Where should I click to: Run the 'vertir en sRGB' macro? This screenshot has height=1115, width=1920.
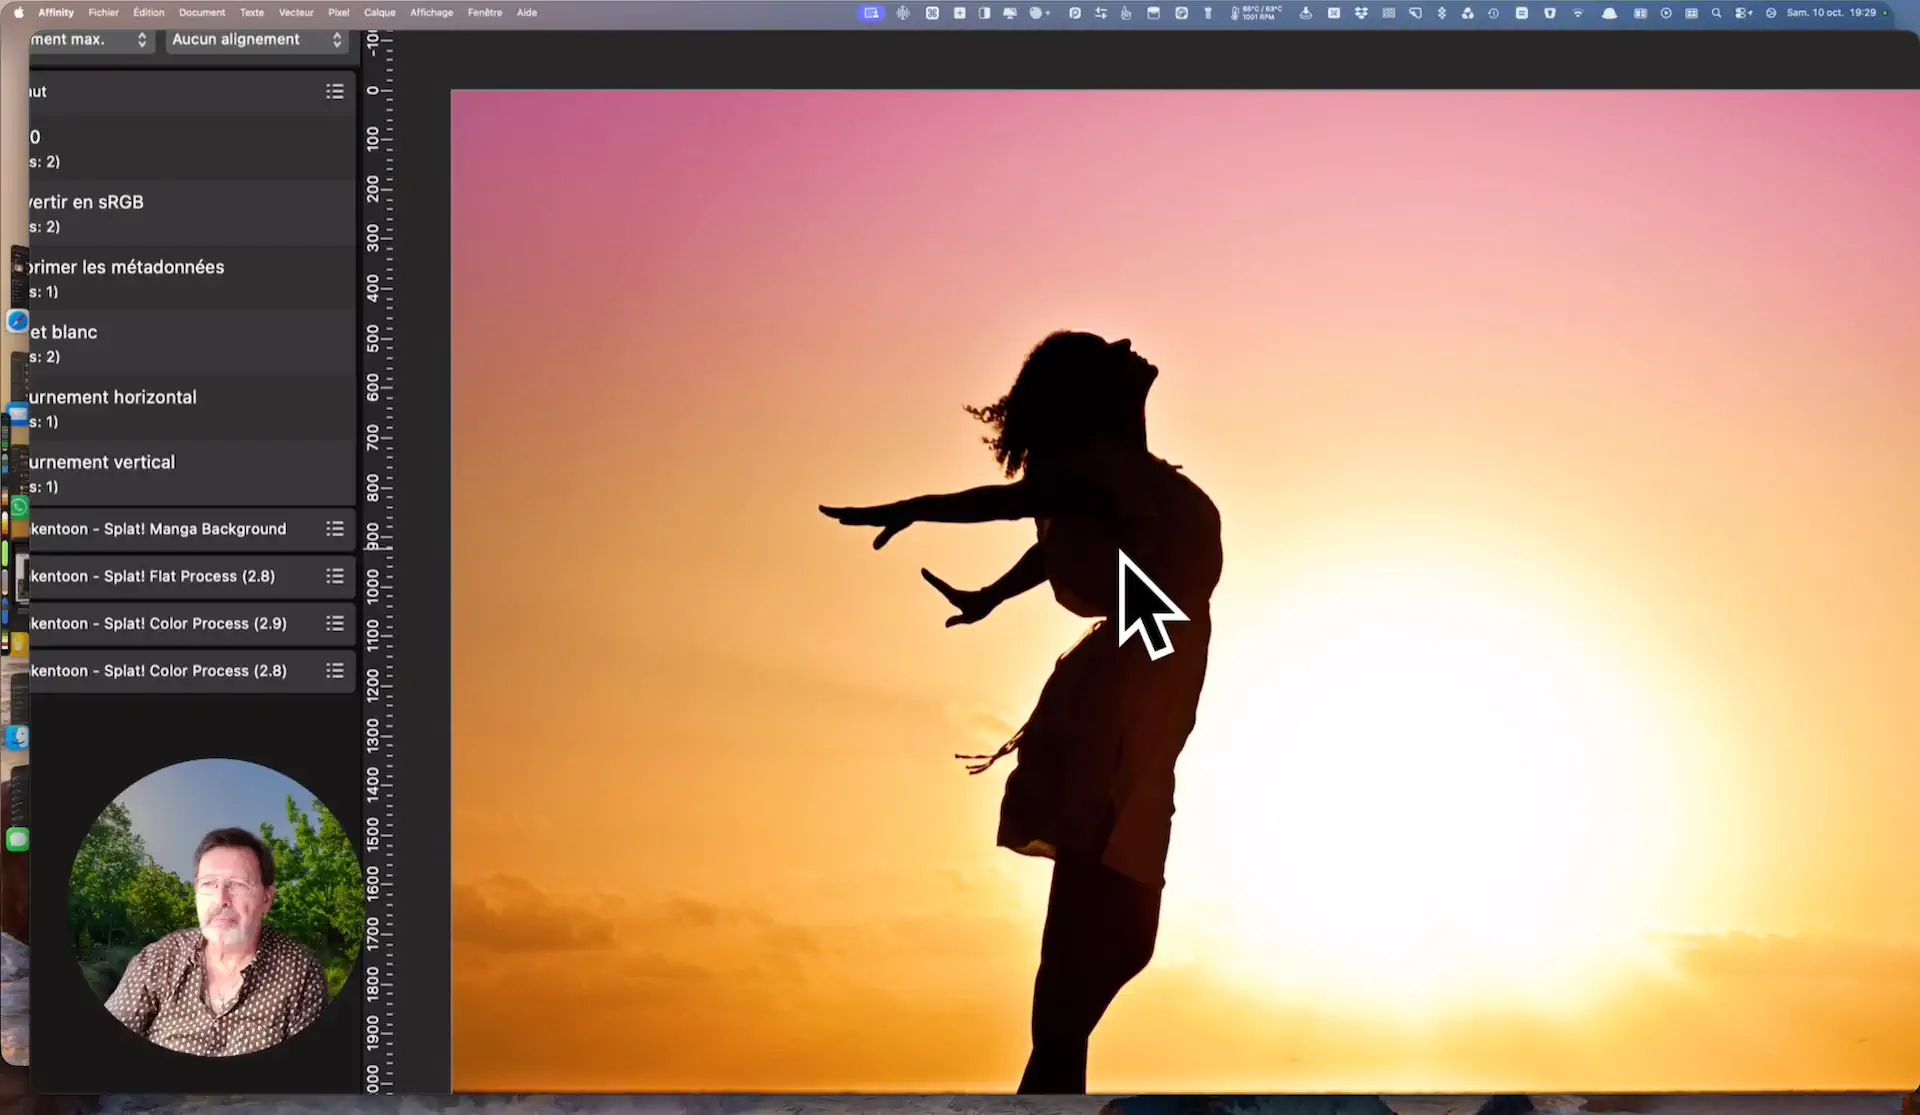191,213
